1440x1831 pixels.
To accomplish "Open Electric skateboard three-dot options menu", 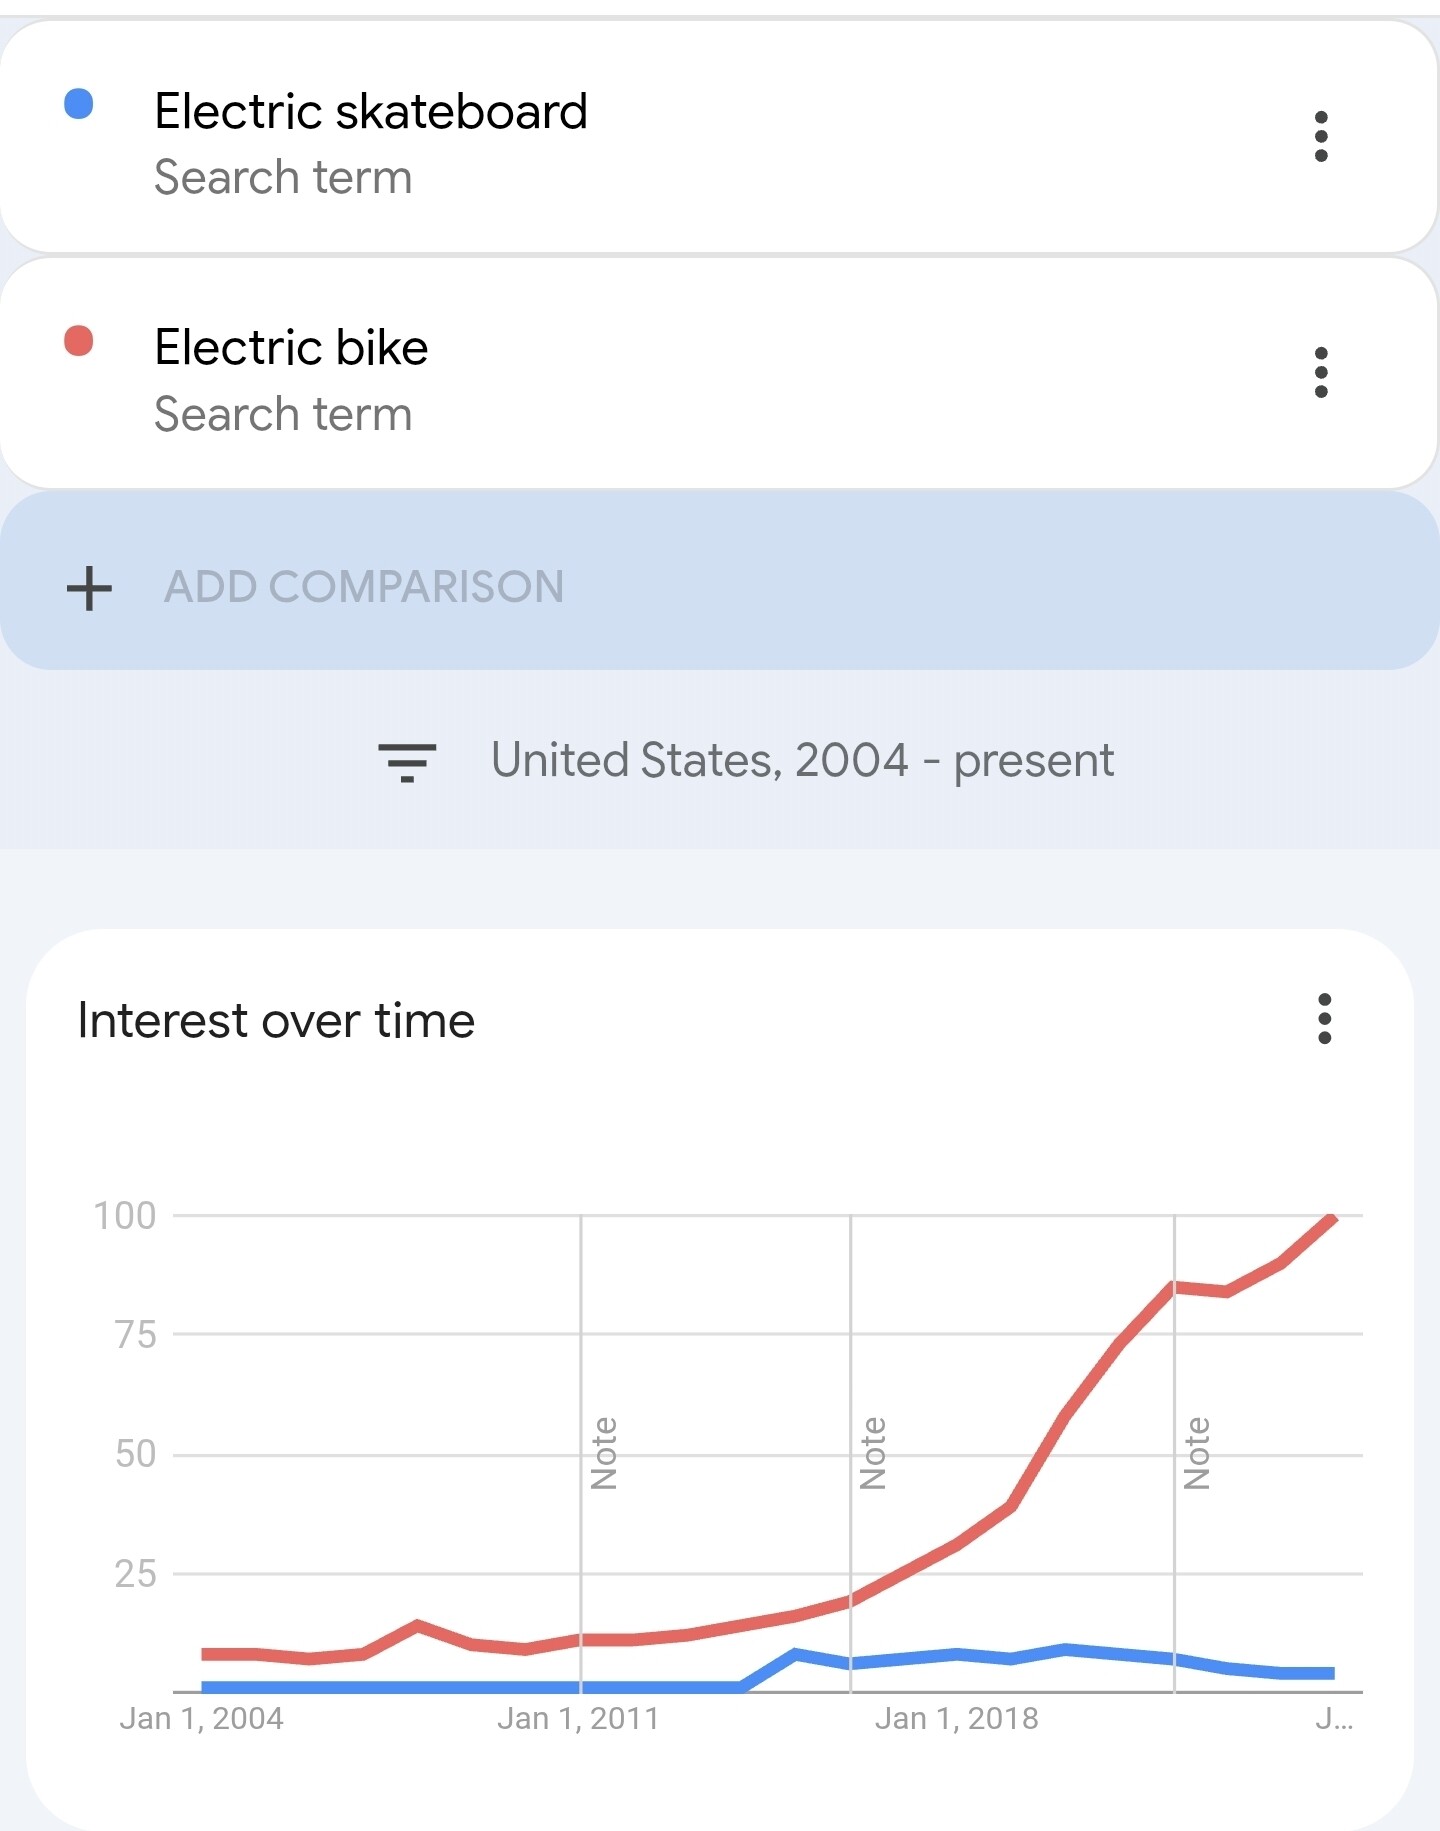I will (1321, 136).
